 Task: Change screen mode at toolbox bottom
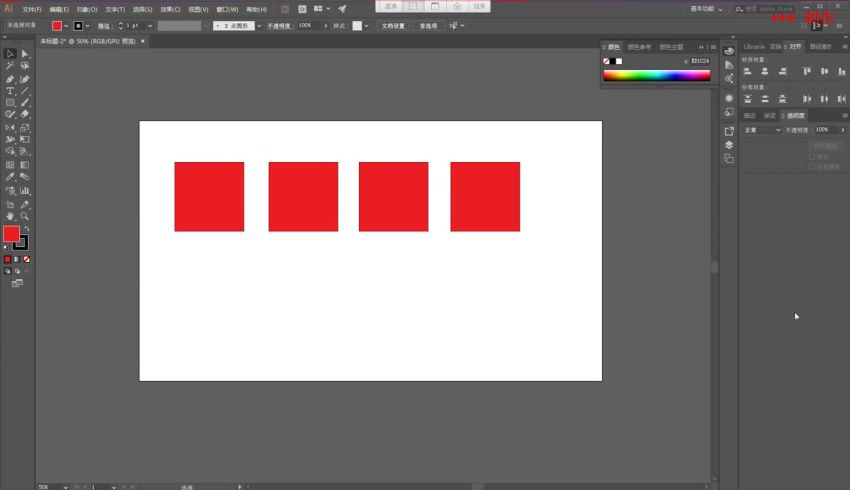point(17,283)
